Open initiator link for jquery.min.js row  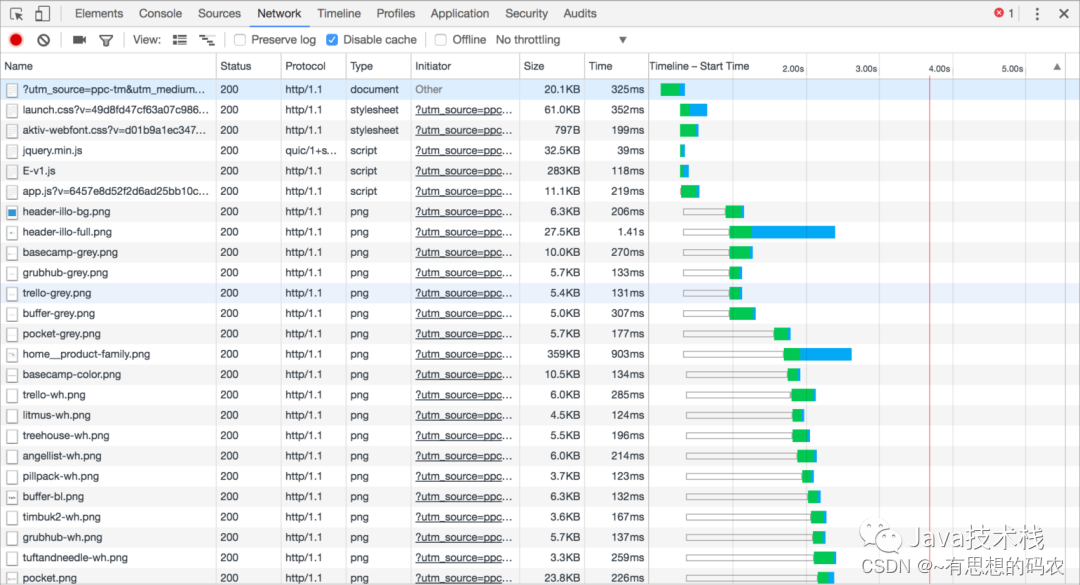464,151
